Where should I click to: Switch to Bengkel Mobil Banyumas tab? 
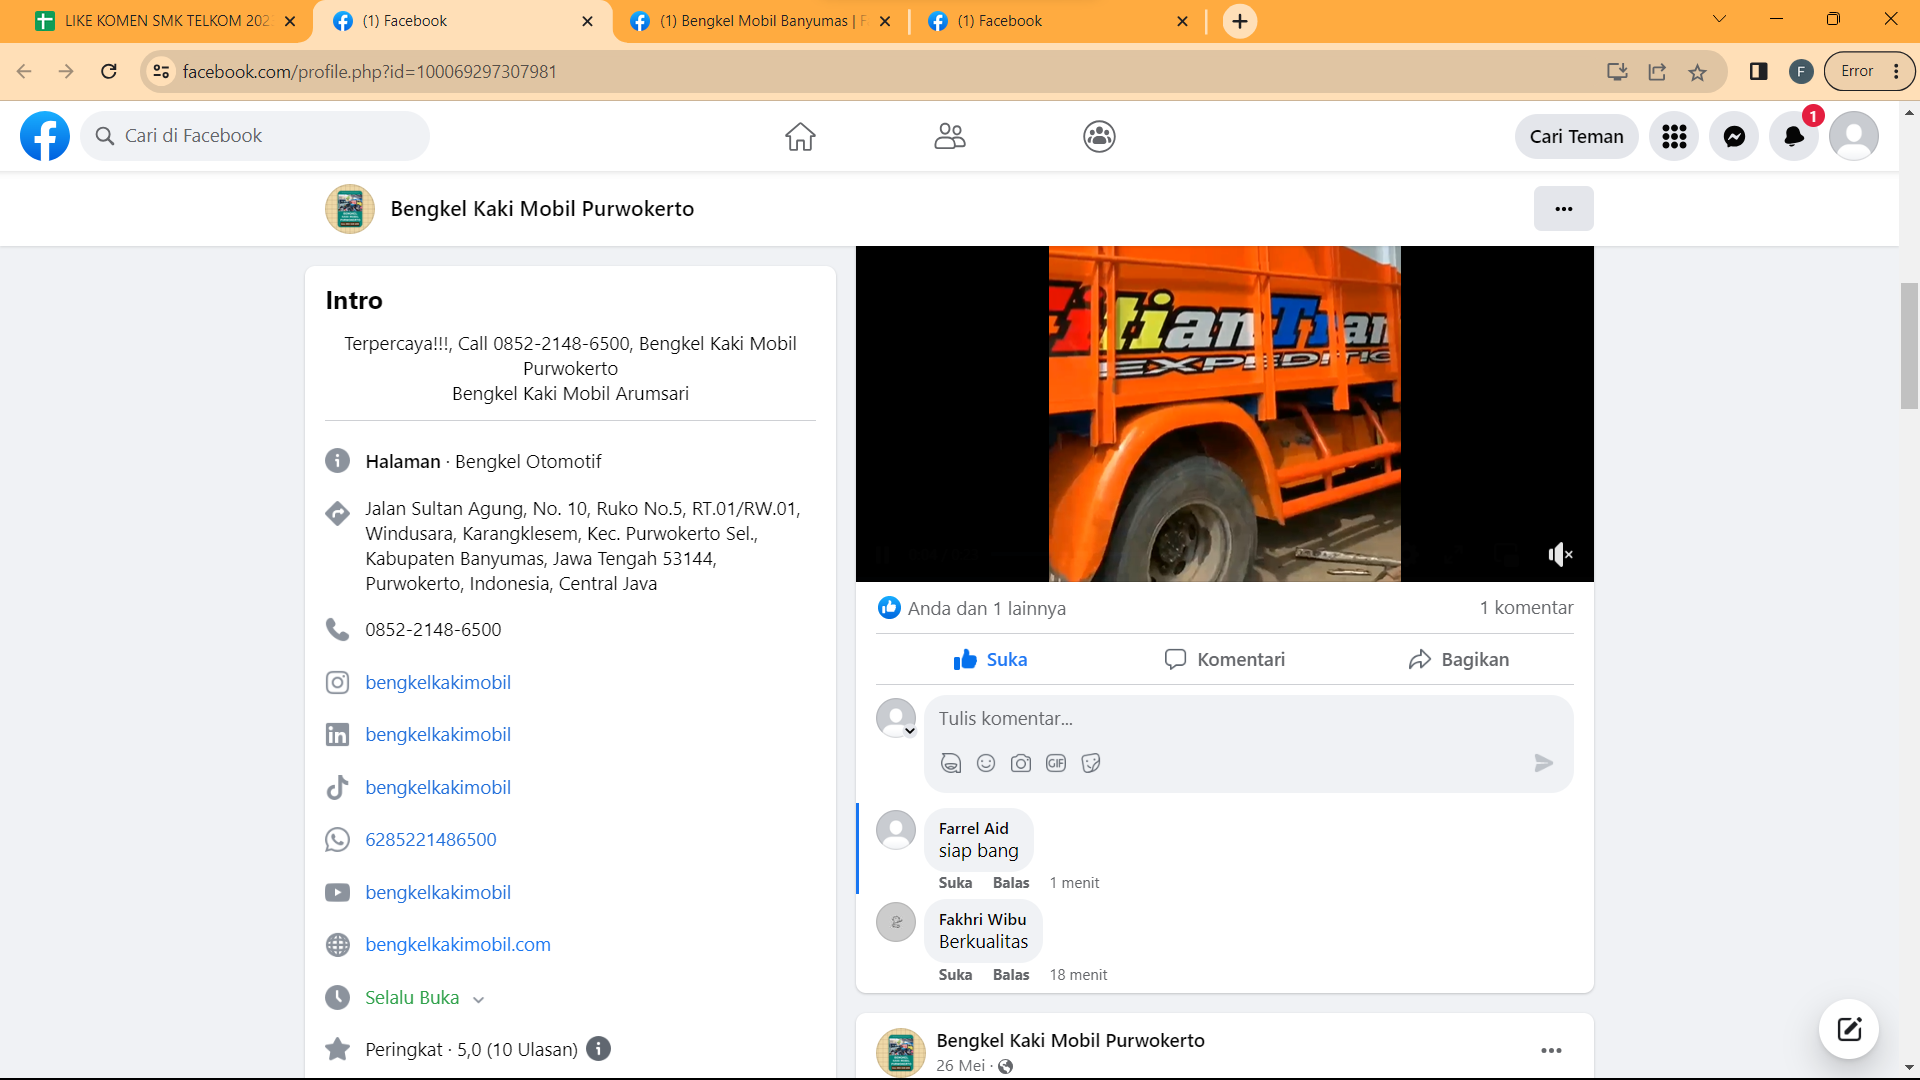point(760,21)
